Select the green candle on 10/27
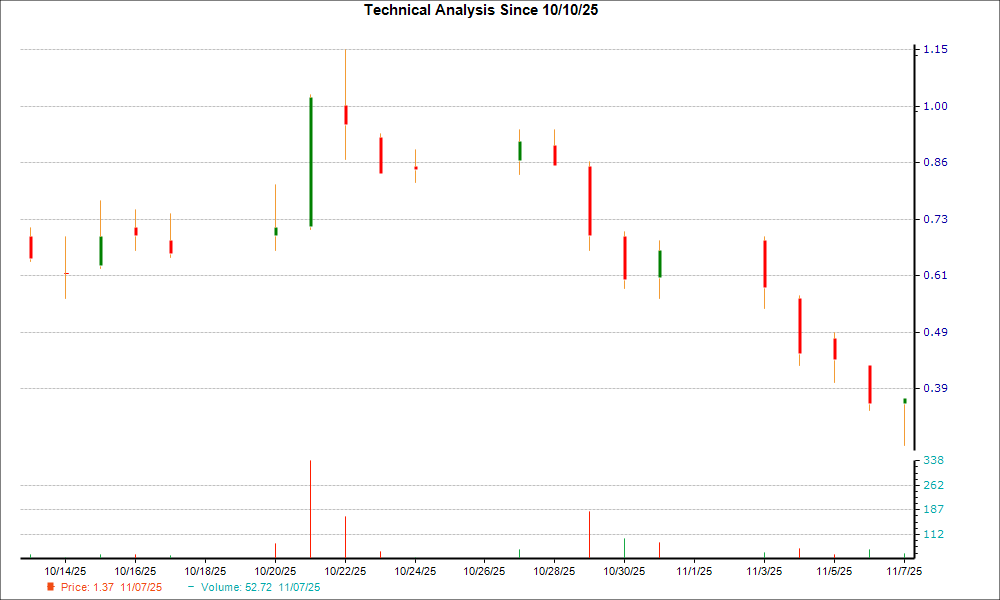Screen dimensions: 1000x600 (x=520, y=150)
